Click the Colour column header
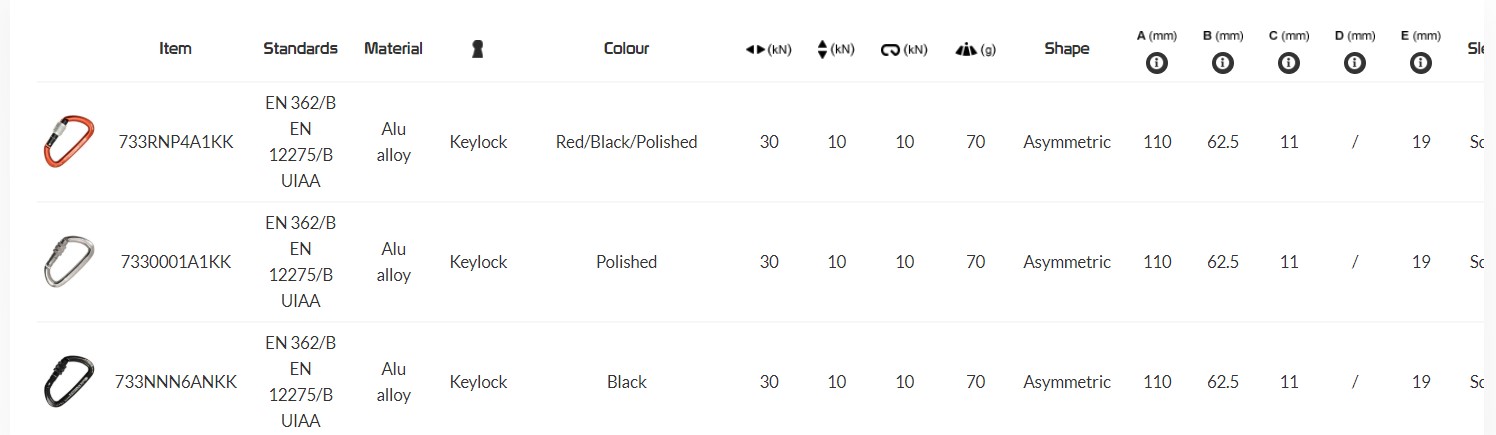Viewport: 1496px width, 435px height. point(626,48)
